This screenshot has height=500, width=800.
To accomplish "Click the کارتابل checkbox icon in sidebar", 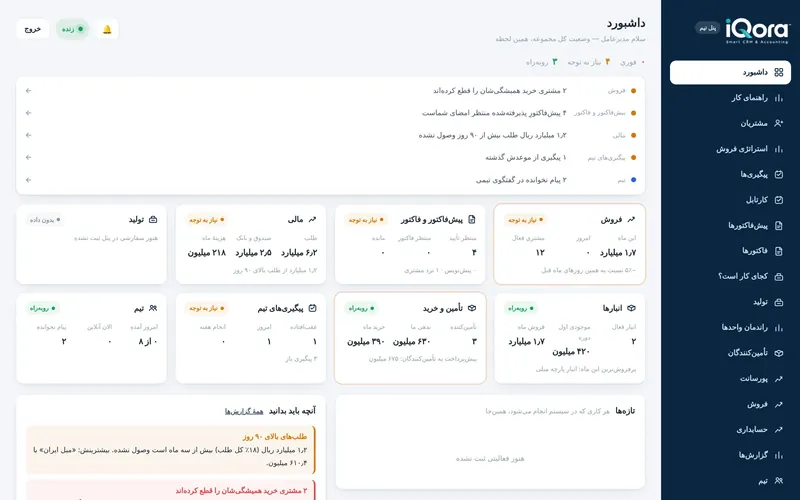I will (779, 200).
